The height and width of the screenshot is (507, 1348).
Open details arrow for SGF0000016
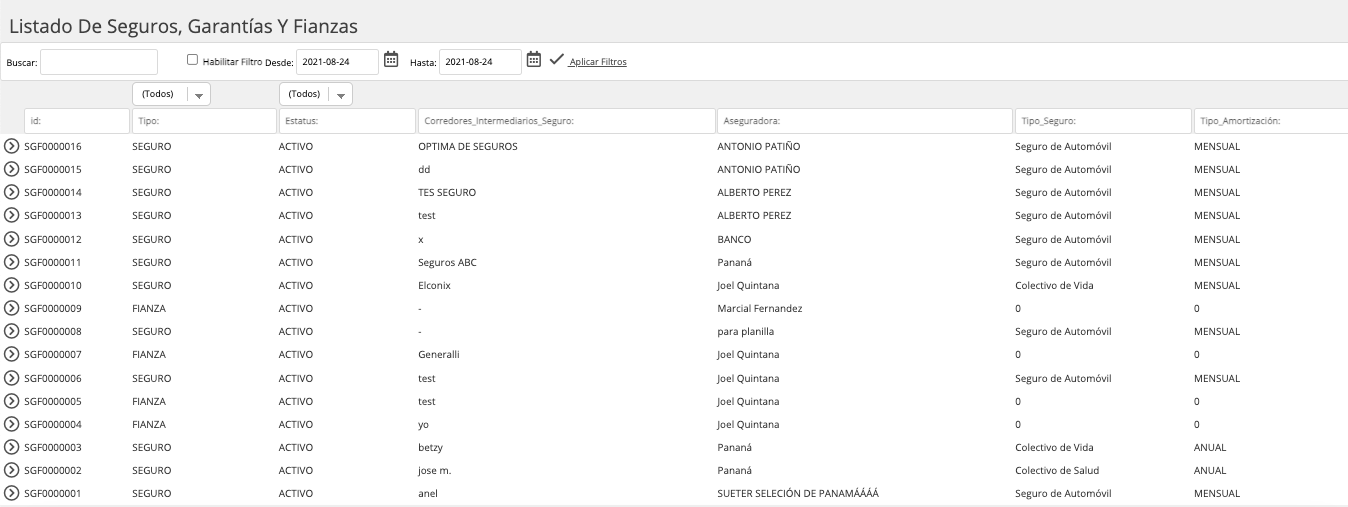tap(12, 146)
